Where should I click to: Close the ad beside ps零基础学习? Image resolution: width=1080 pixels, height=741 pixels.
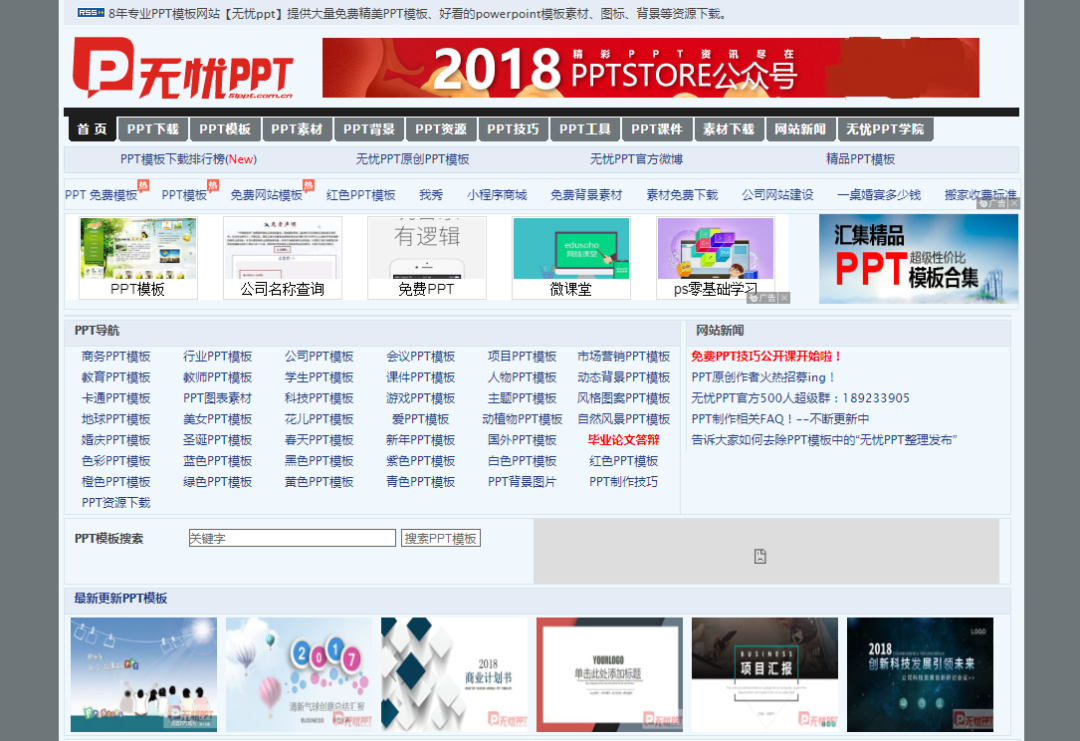click(785, 298)
